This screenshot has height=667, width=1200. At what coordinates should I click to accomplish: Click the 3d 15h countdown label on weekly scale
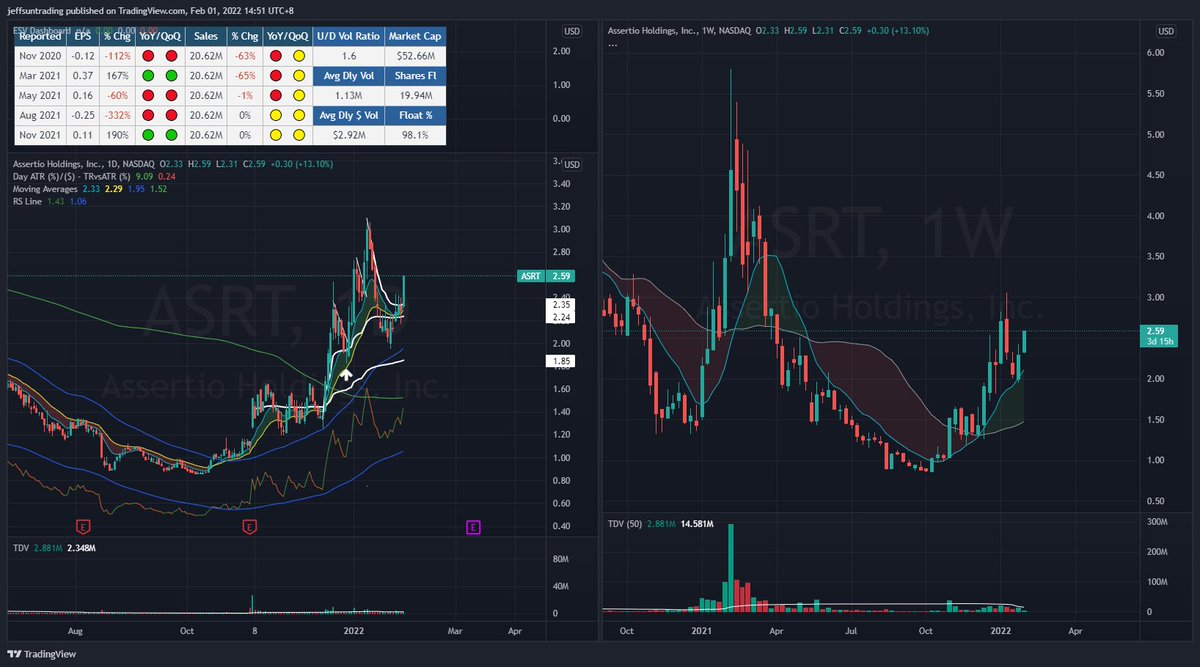[1158, 341]
